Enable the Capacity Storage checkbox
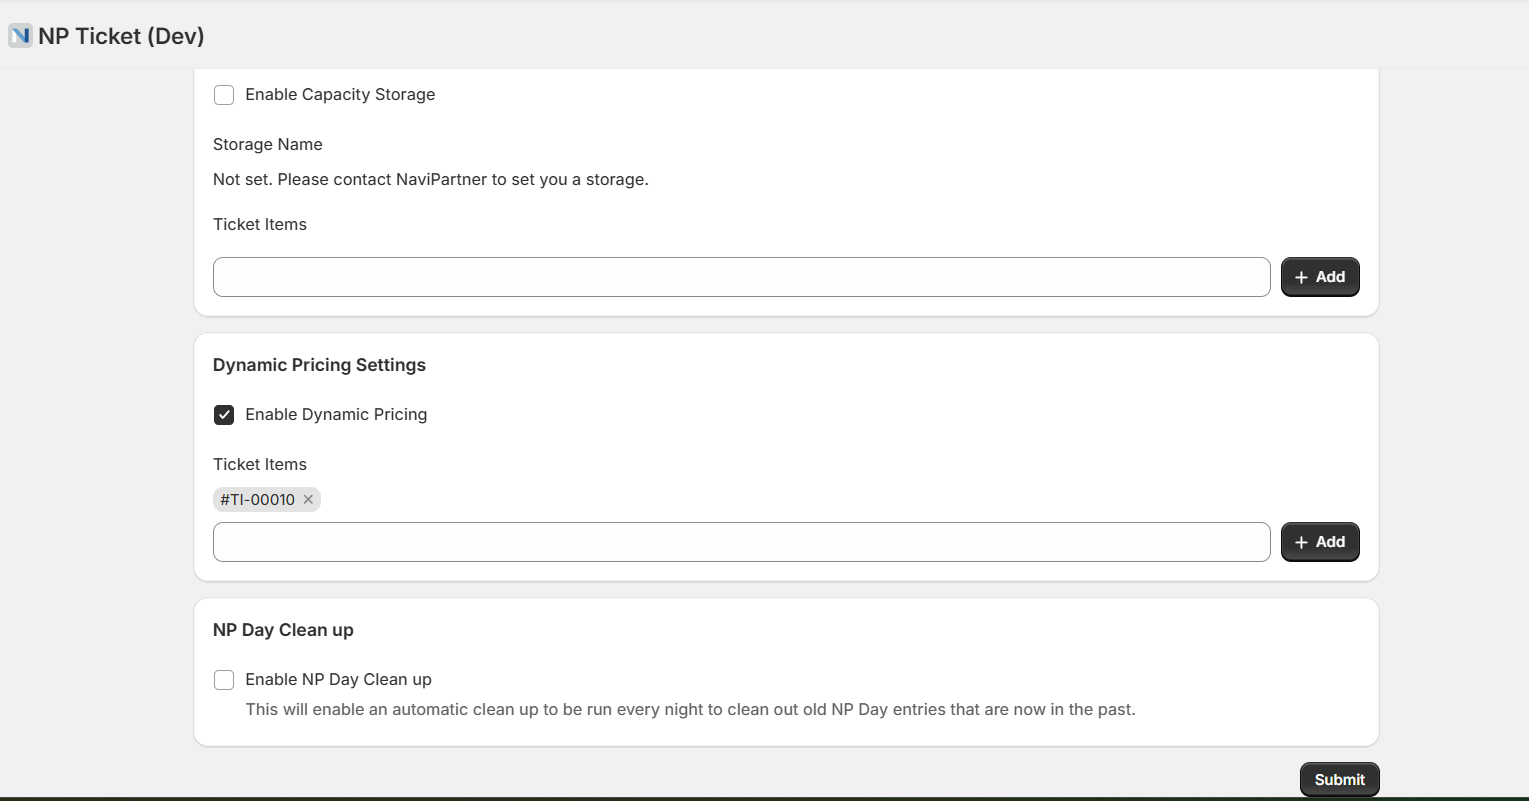 [224, 95]
